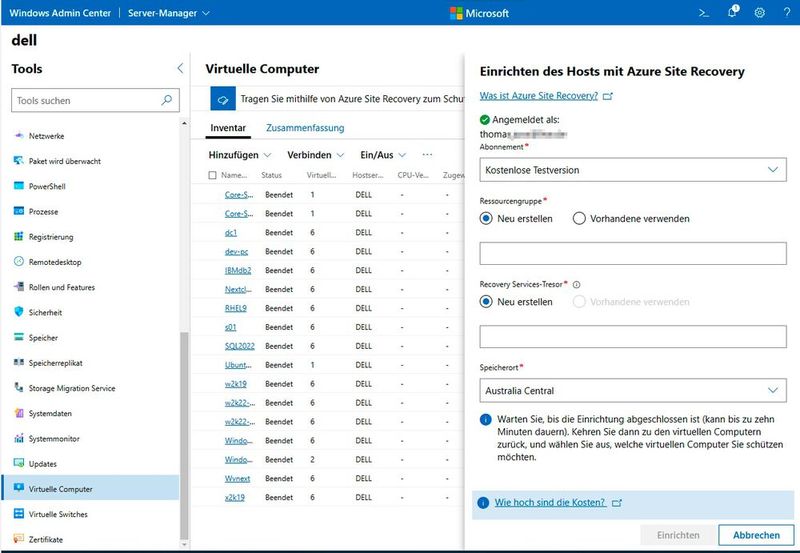Click the Recovery Services-Tresor name input field
Screen dimensions: 800x553
coord(633,336)
